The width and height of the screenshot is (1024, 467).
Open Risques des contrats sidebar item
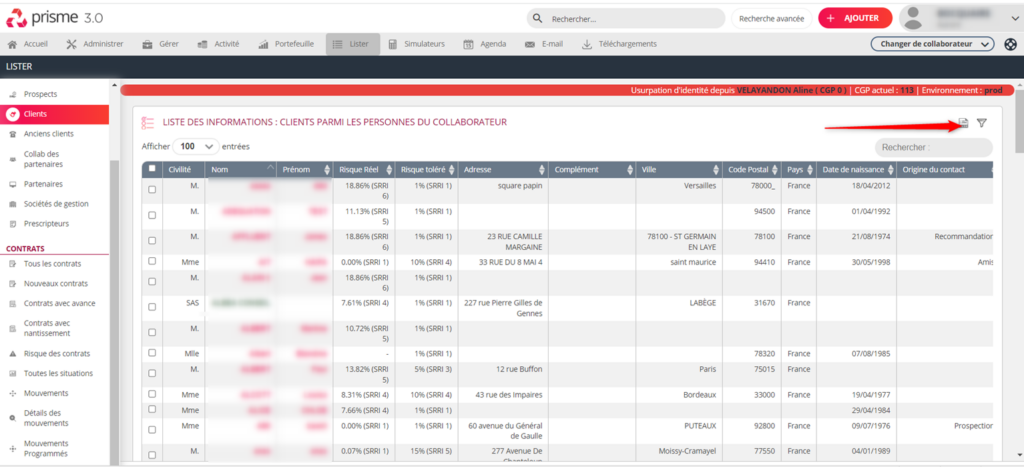click(56, 354)
